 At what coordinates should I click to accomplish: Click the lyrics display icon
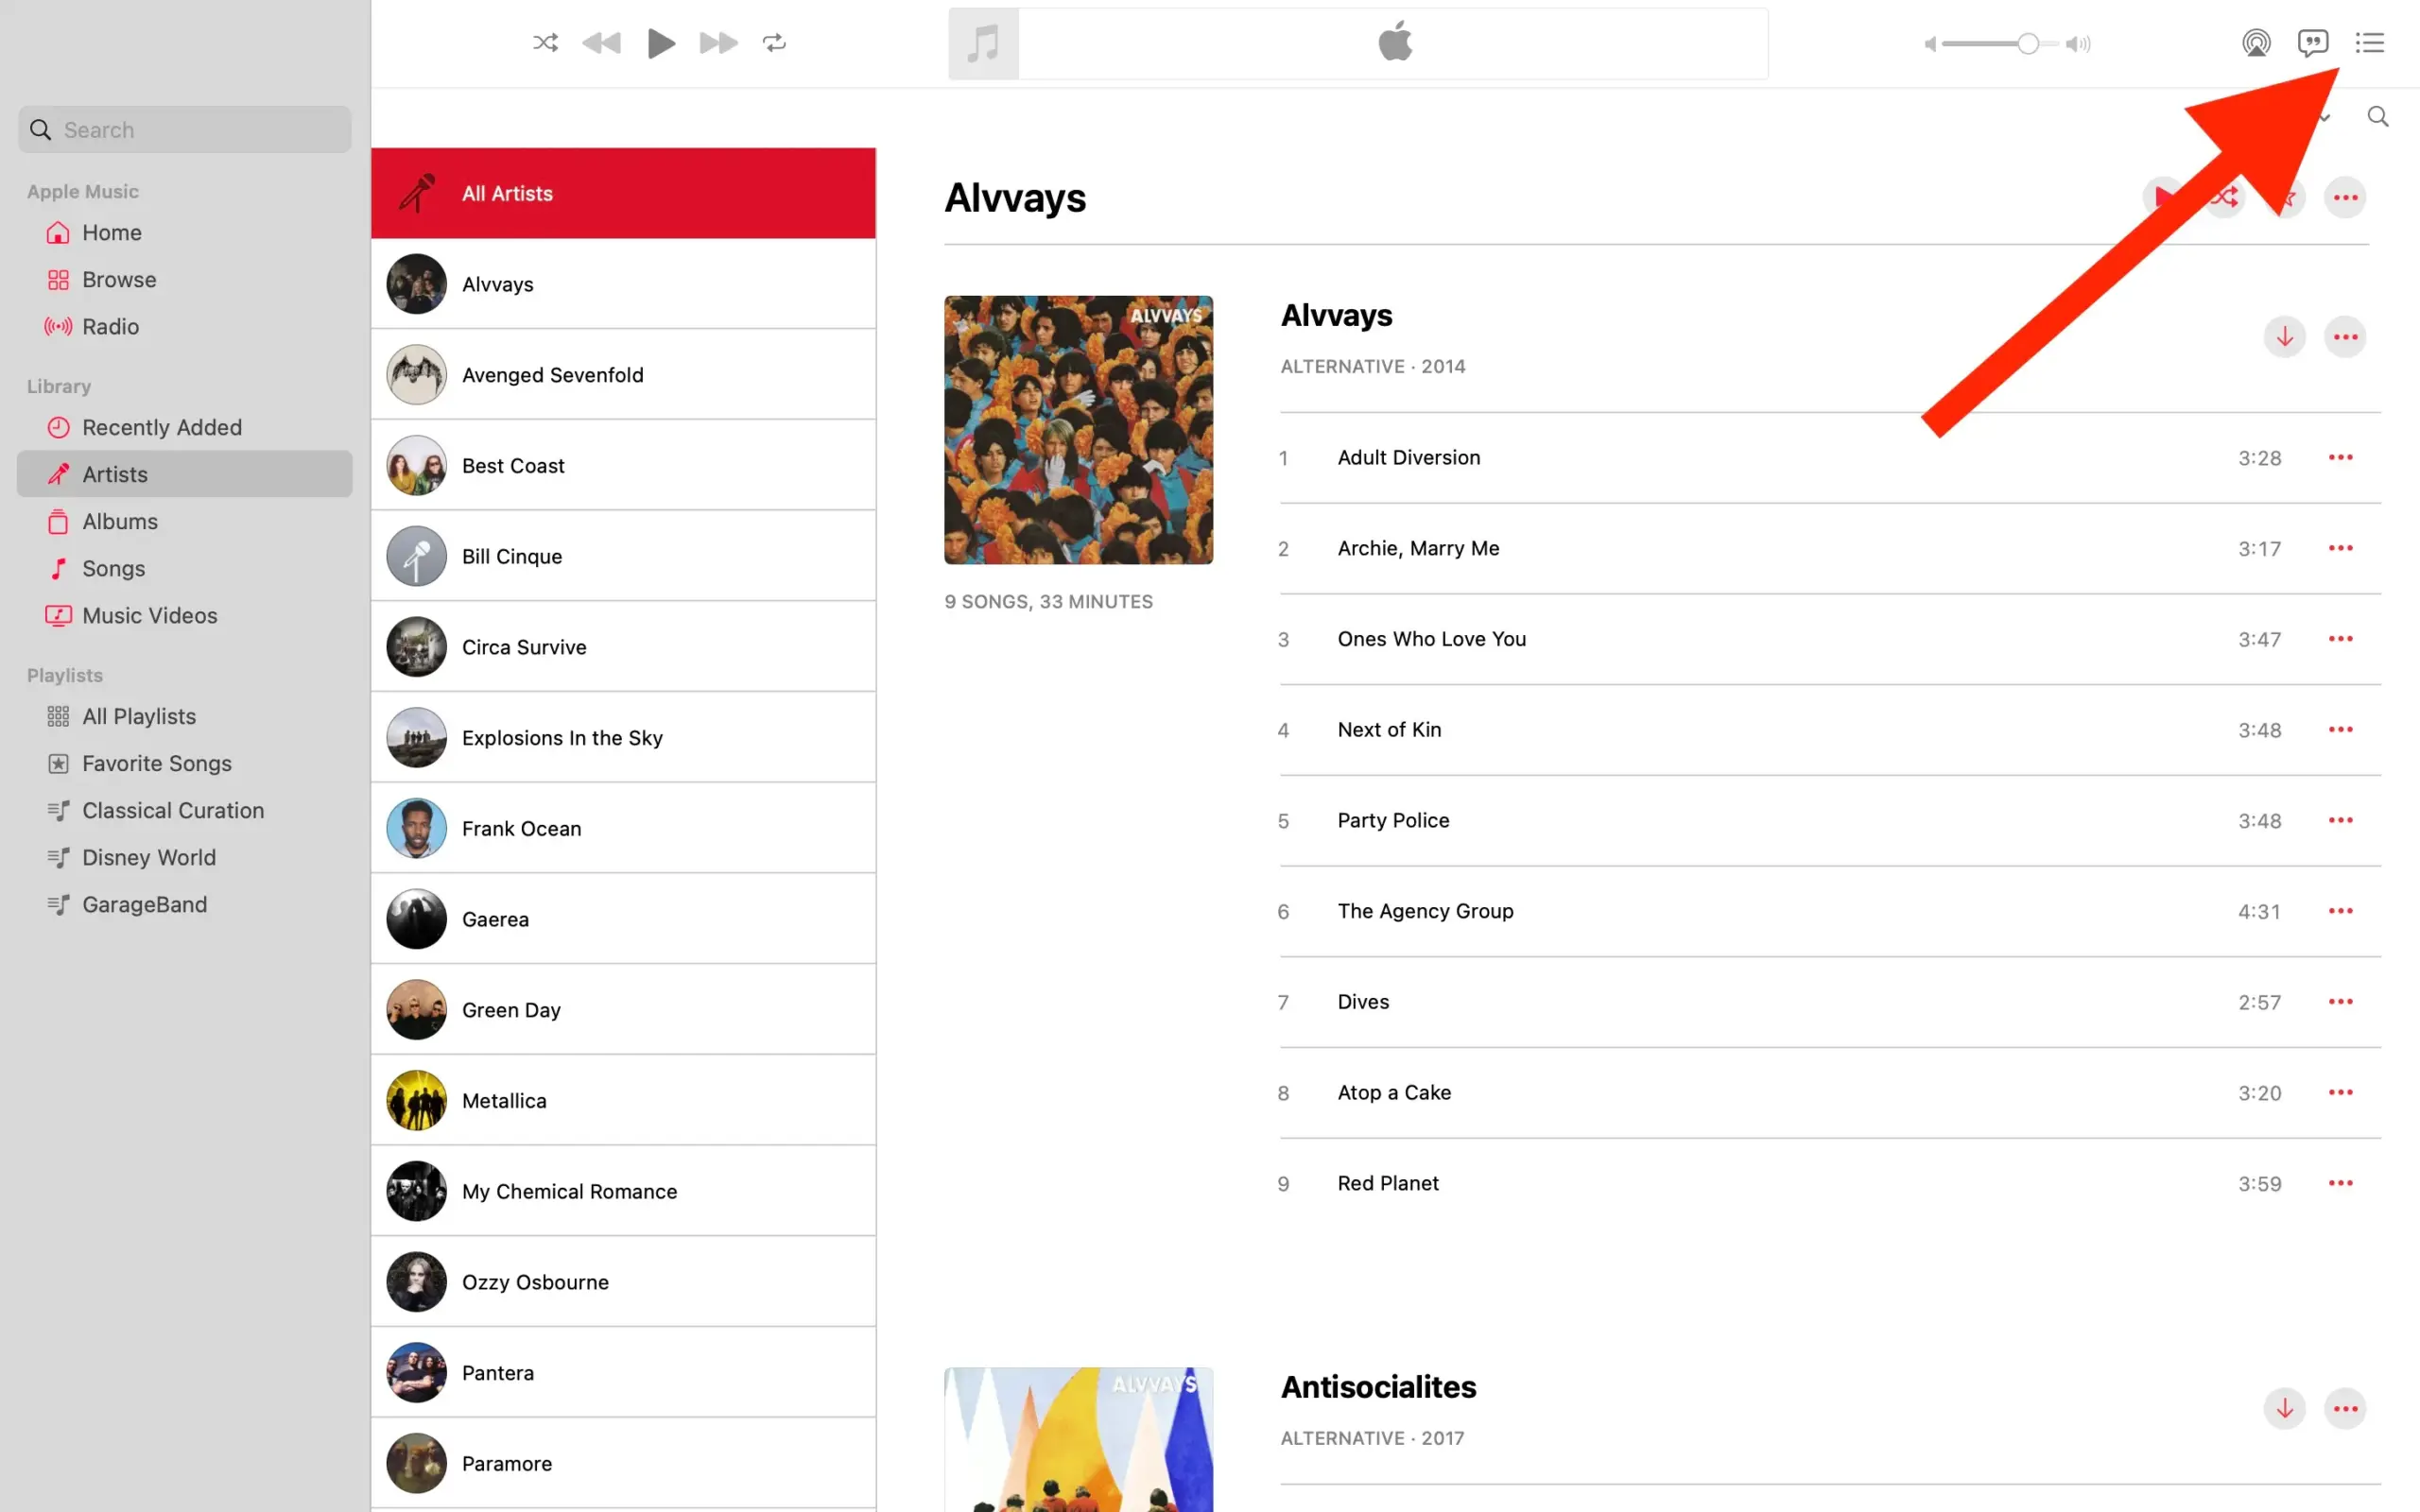2314,42
